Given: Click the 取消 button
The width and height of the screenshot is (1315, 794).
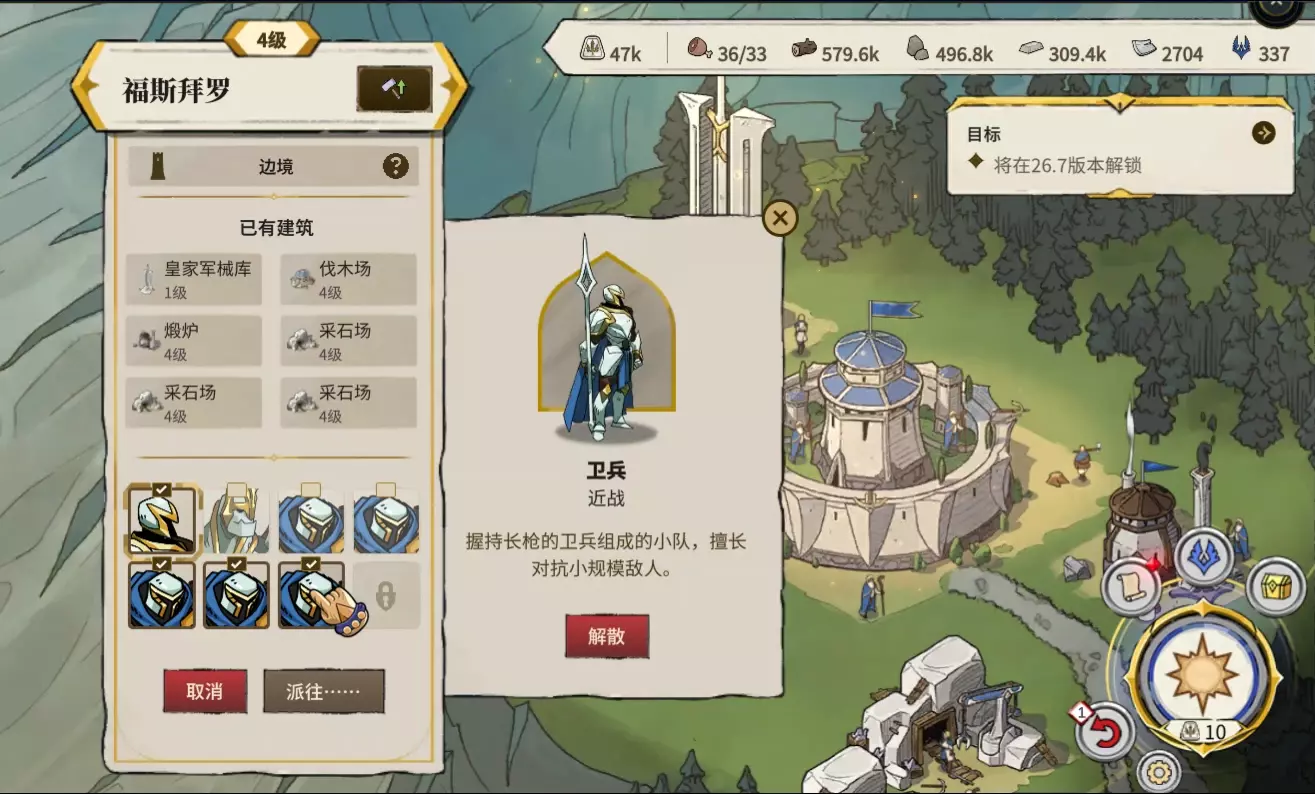Looking at the screenshot, I should point(205,691).
